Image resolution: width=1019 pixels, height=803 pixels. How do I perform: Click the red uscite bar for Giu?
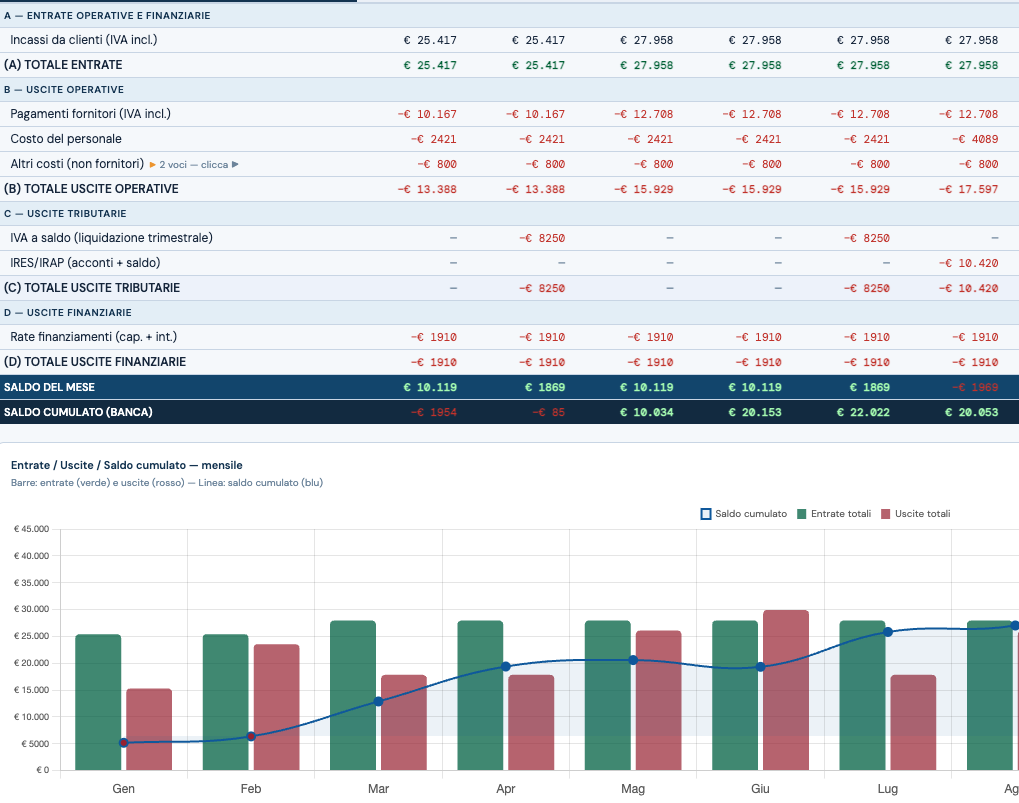pos(786,690)
